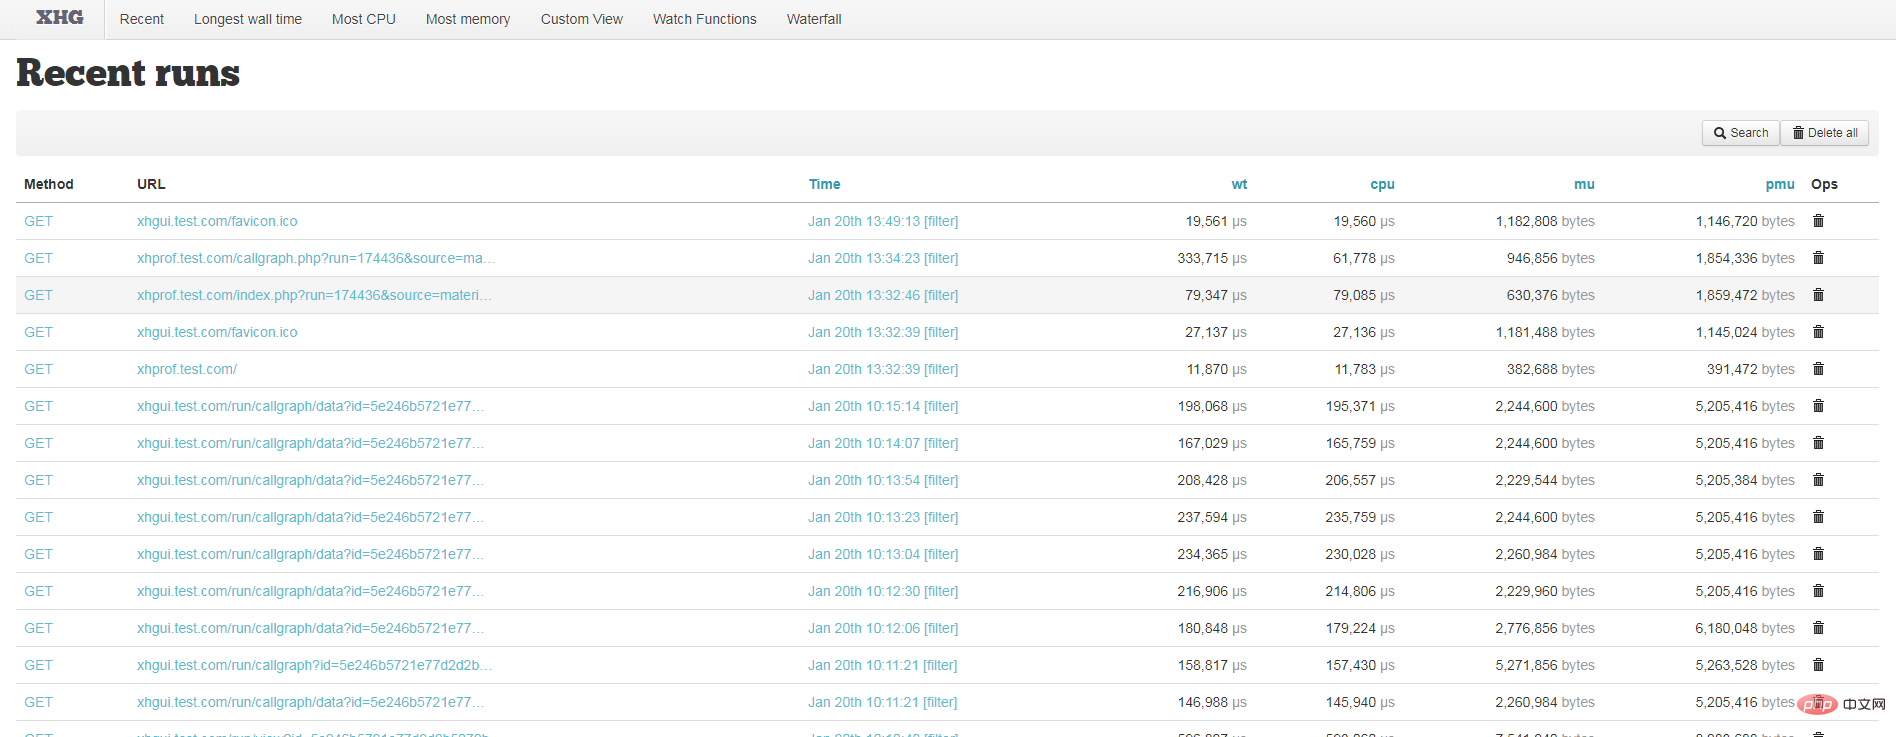Sort runs by the wt column
This screenshot has height=737, width=1896.
pyautogui.click(x=1239, y=184)
